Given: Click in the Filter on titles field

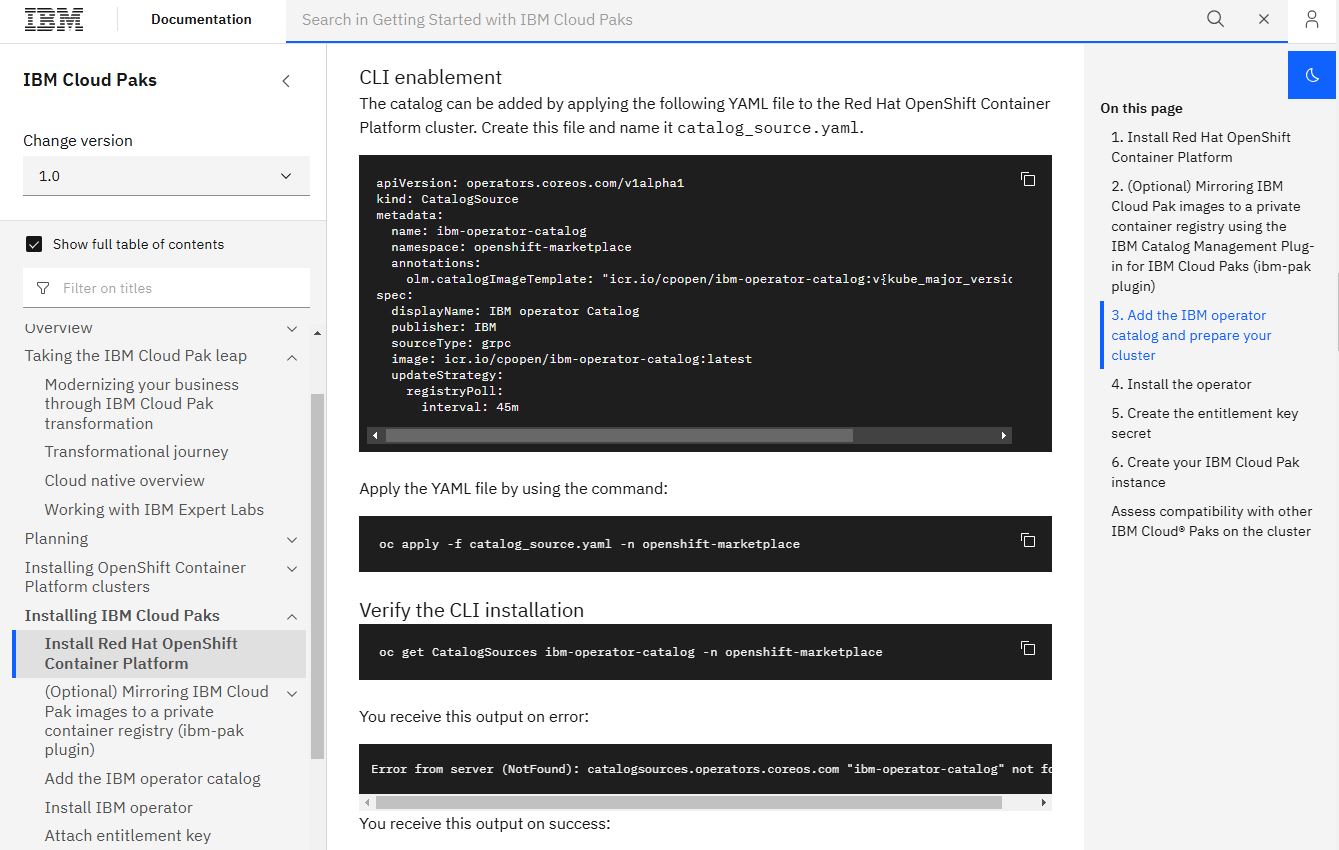Looking at the screenshot, I should point(166,288).
